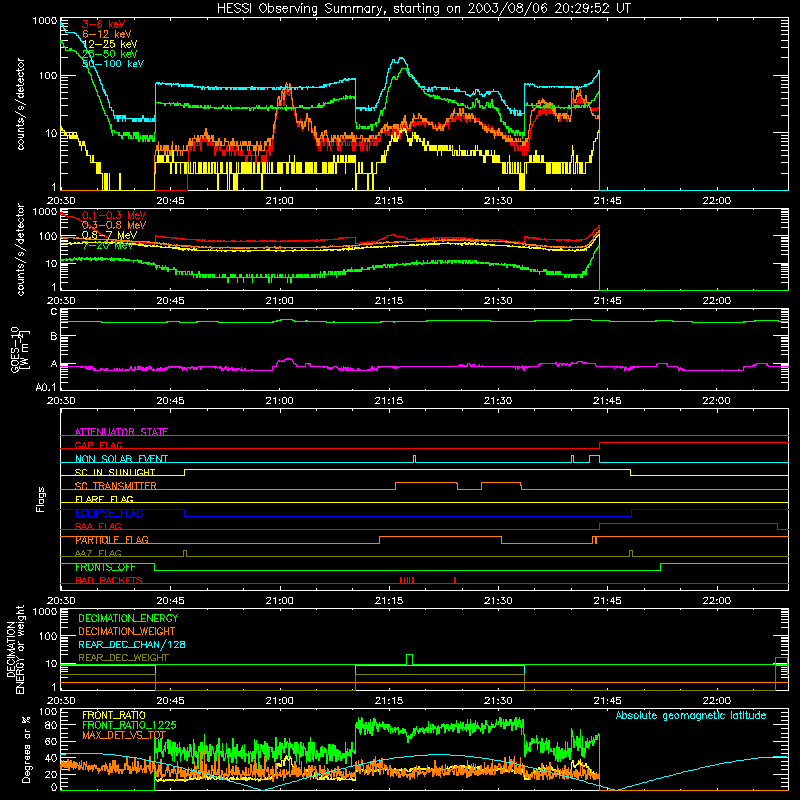Select the orange 6-12 keV legend label
The height and width of the screenshot is (800, 800).
(x=106, y=34)
